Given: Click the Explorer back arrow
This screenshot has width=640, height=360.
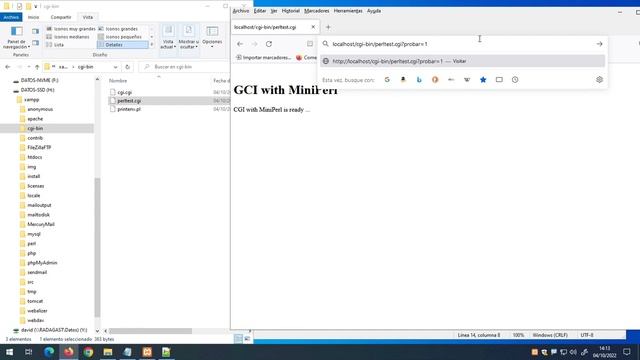Looking at the screenshot, I should coord(8,67).
